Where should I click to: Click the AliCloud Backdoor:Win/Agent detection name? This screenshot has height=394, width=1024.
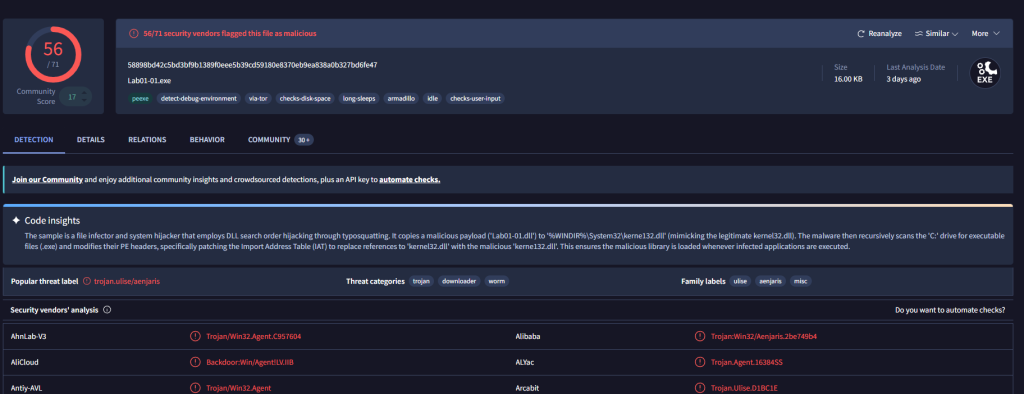click(x=250, y=362)
